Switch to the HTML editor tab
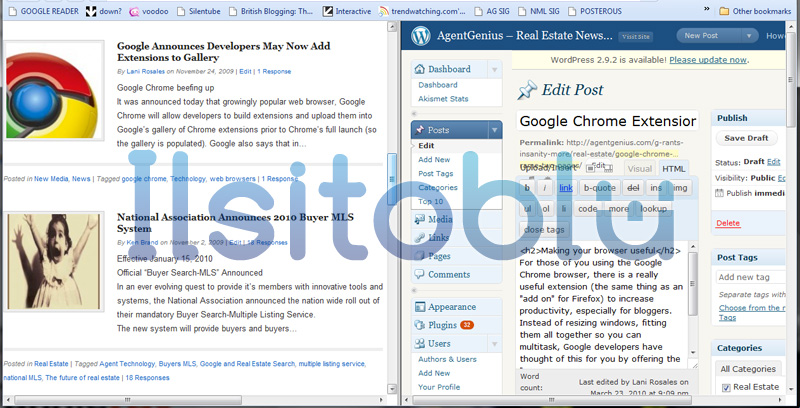800x408 pixels. [672, 169]
